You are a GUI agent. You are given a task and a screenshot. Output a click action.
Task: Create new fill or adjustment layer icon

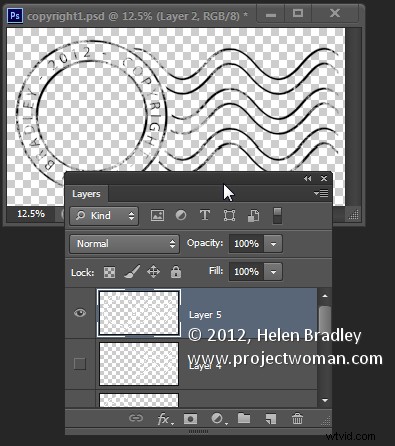[219, 419]
